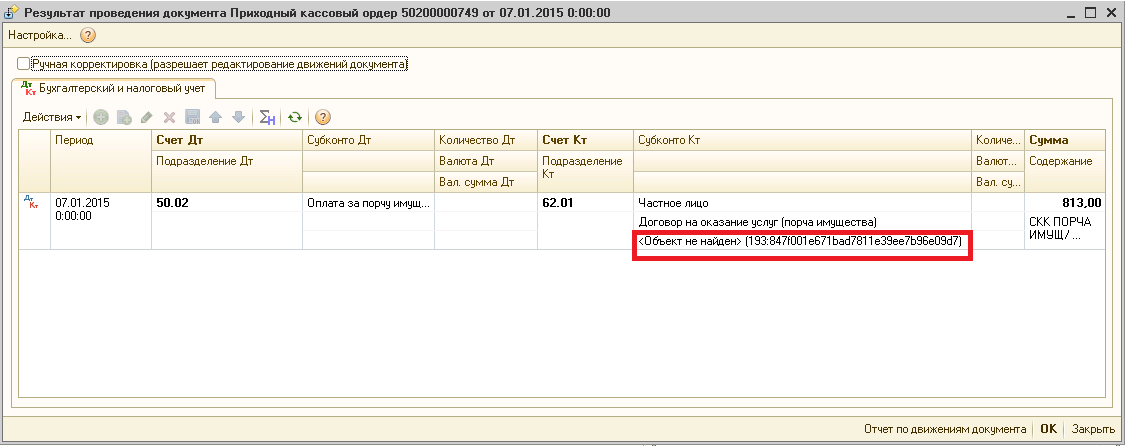
Task: Click the Сумма column header
Action: tap(1065, 141)
